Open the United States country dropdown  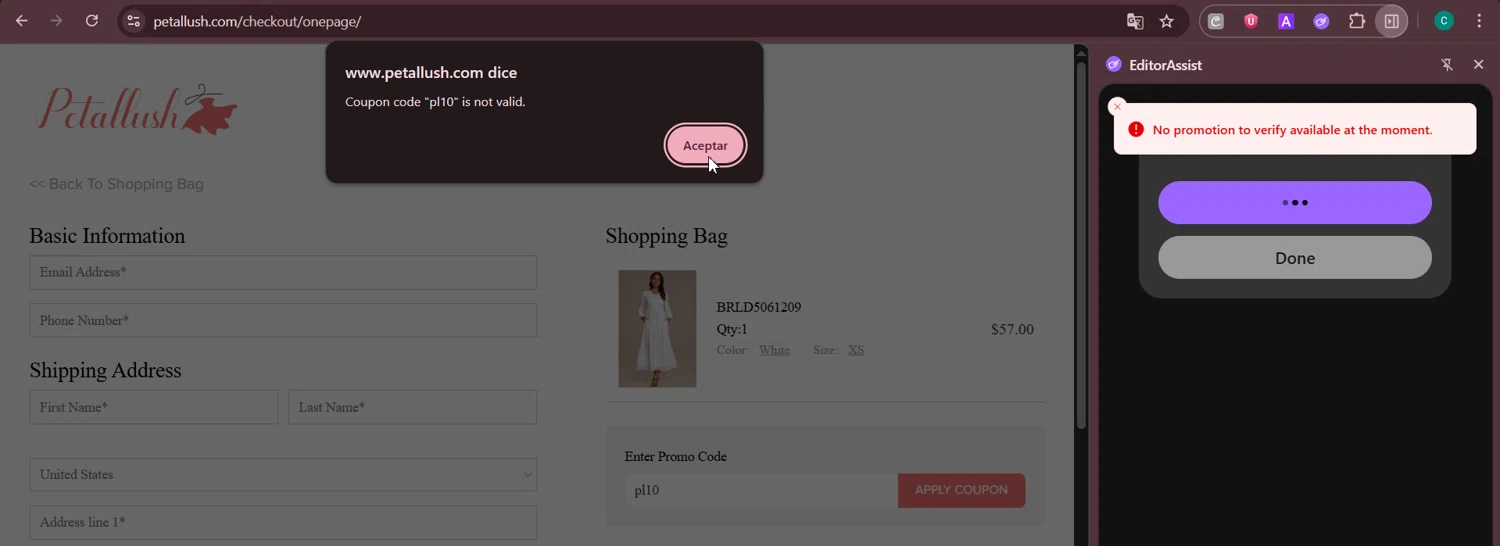click(x=283, y=475)
